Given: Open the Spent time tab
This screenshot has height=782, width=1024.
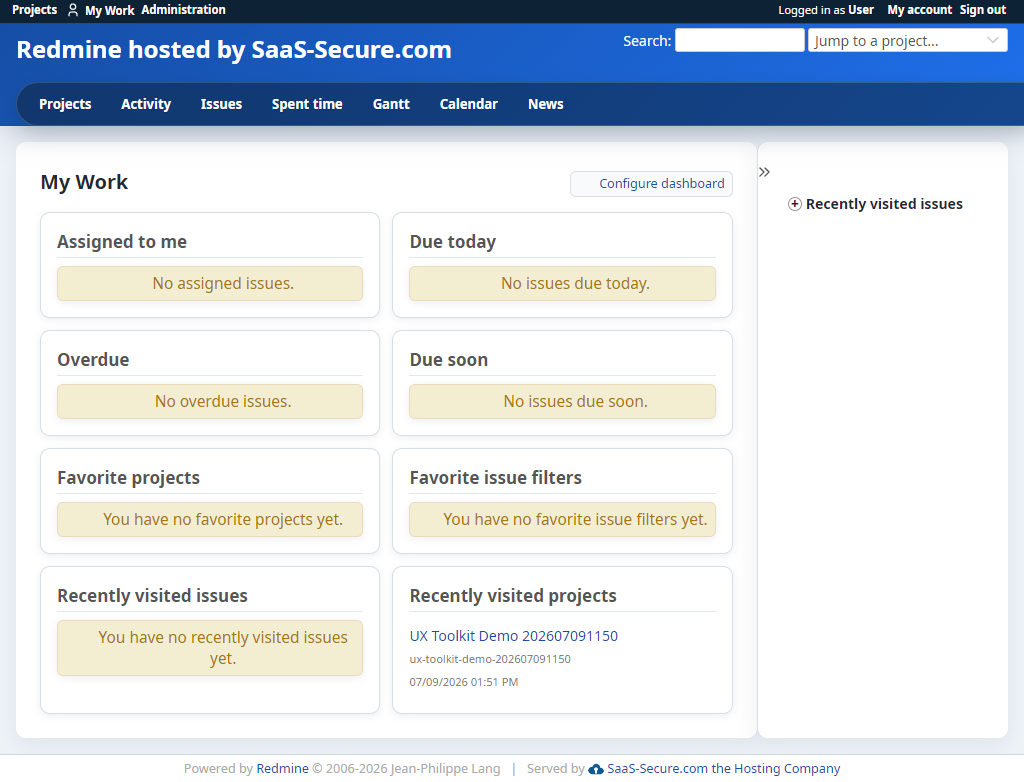Looking at the screenshot, I should pos(307,104).
